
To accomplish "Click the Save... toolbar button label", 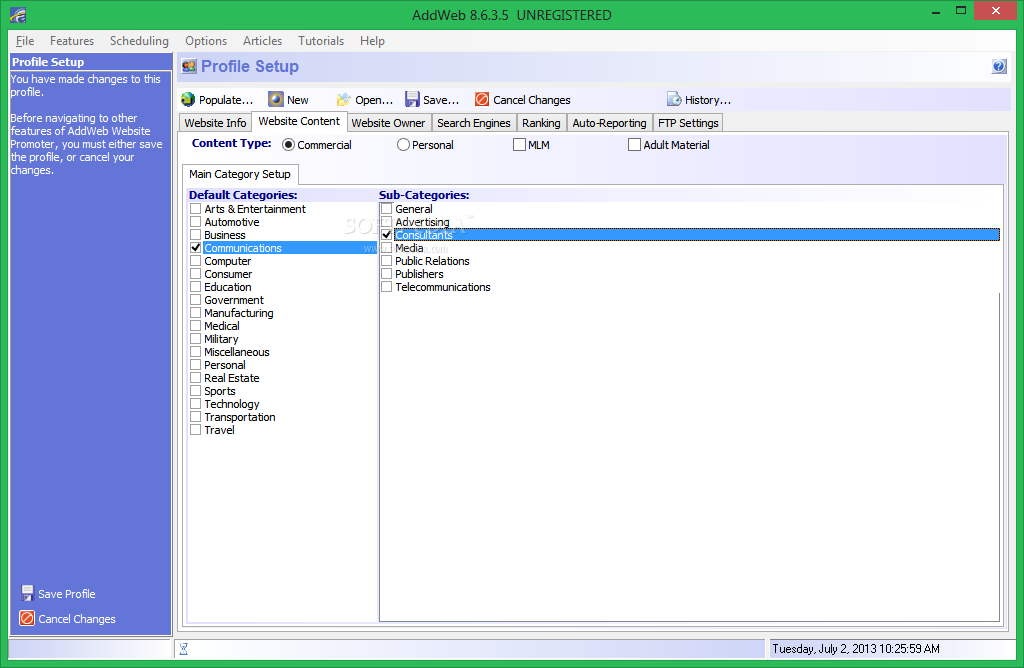I will (x=441, y=100).
